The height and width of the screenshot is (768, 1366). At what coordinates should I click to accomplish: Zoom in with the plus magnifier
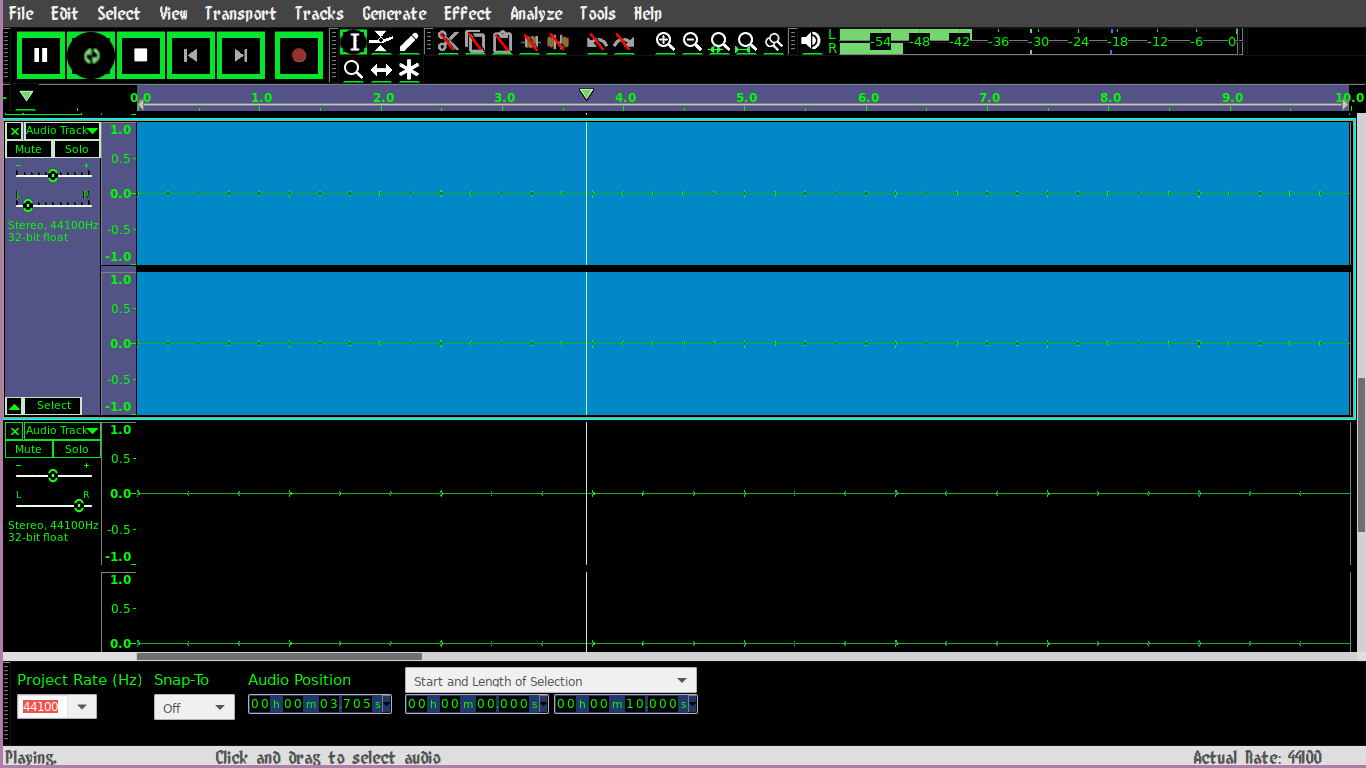(665, 42)
